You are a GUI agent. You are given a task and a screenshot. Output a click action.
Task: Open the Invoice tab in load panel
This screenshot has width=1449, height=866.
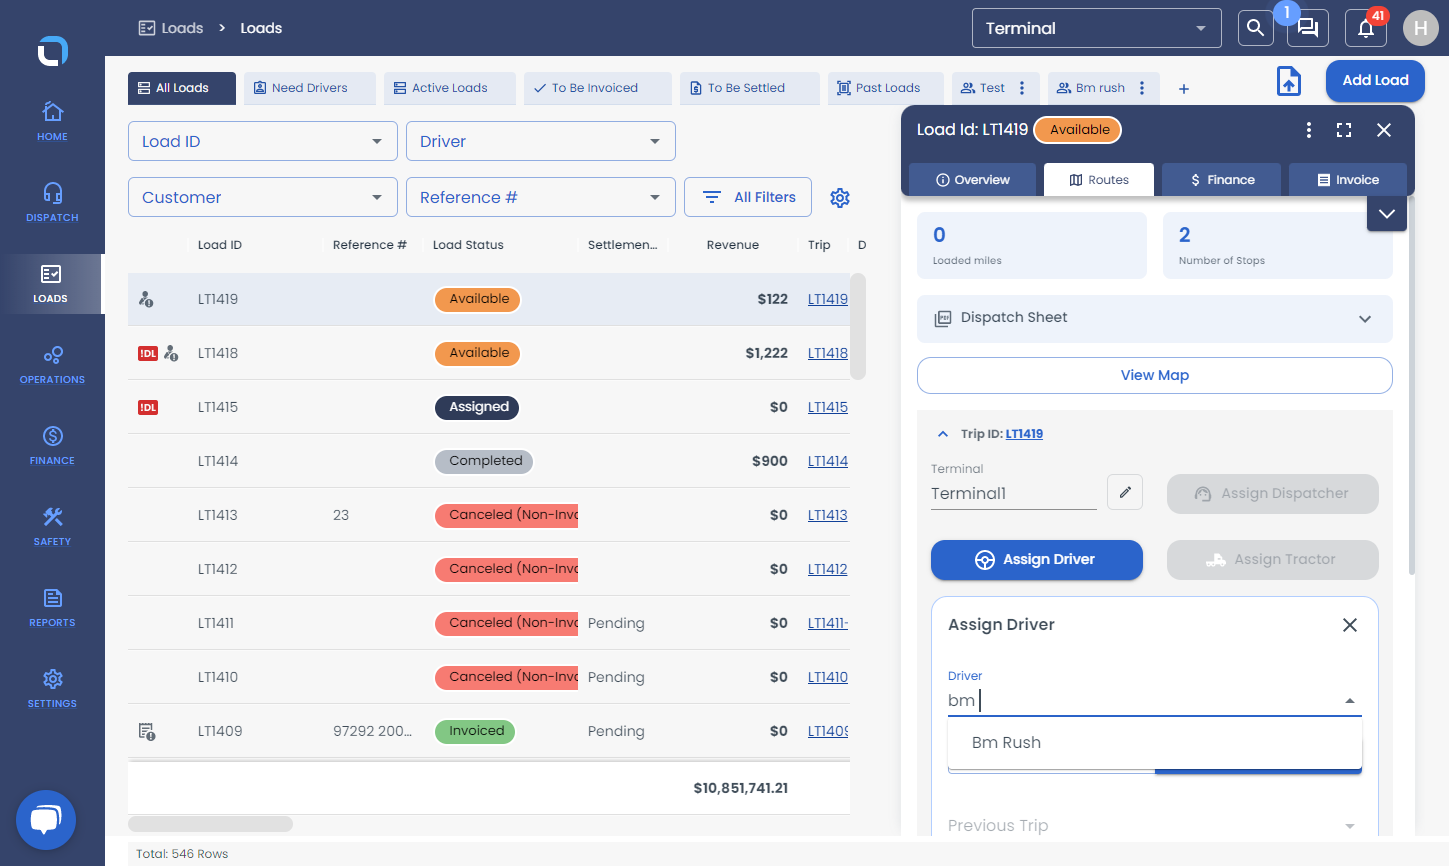pyautogui.click(x=1348, y=180)
